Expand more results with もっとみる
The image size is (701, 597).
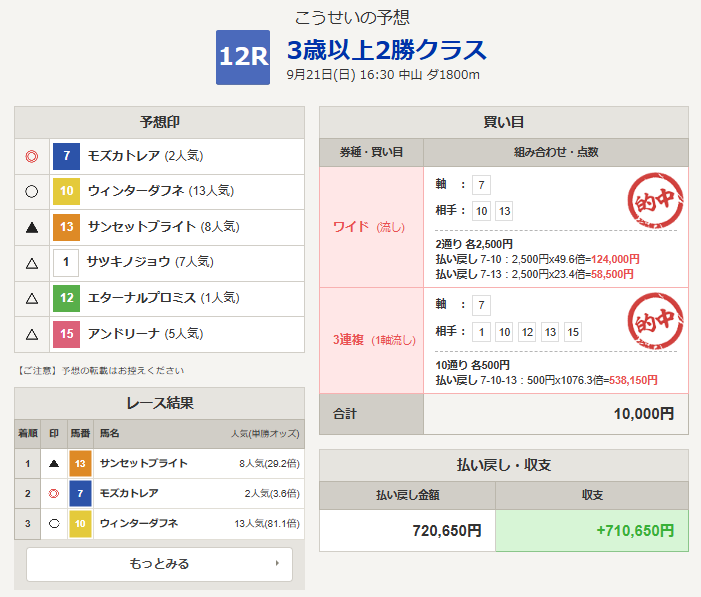click(159, 564)
